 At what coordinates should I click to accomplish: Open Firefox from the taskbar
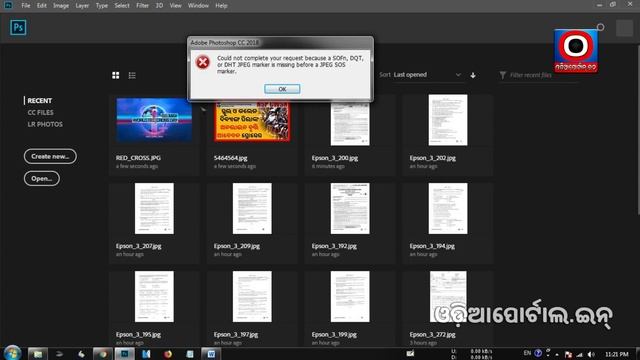168,354
